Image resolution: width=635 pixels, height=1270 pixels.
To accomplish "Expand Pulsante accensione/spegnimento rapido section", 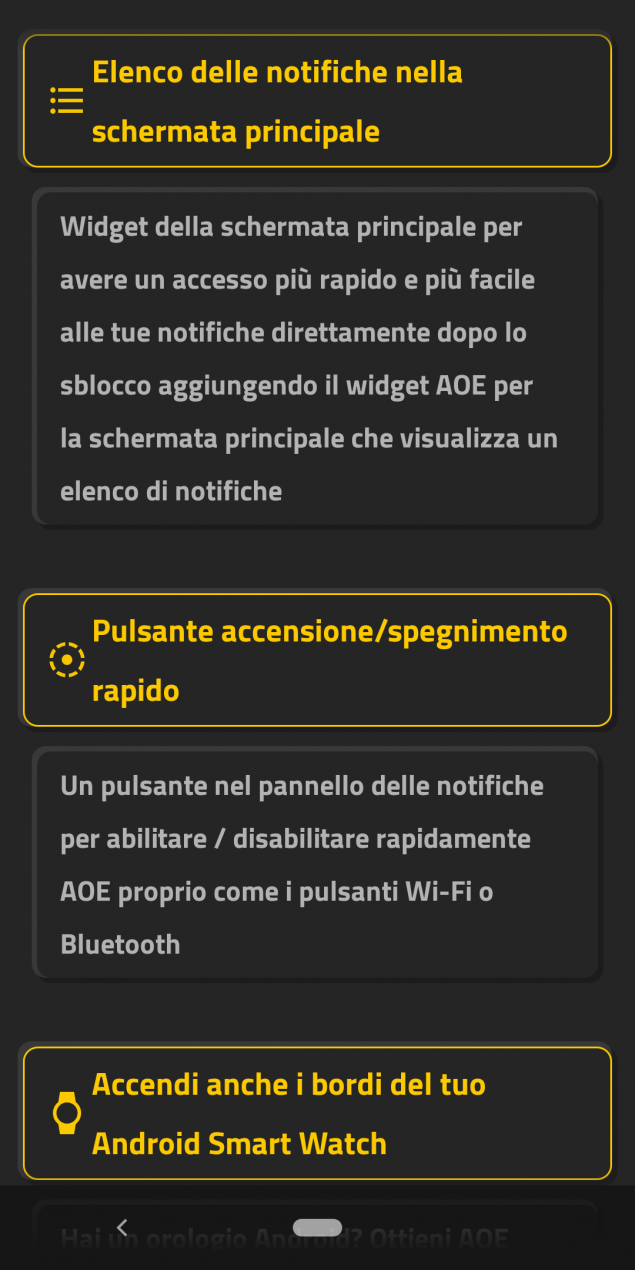I will pos(317,660).
